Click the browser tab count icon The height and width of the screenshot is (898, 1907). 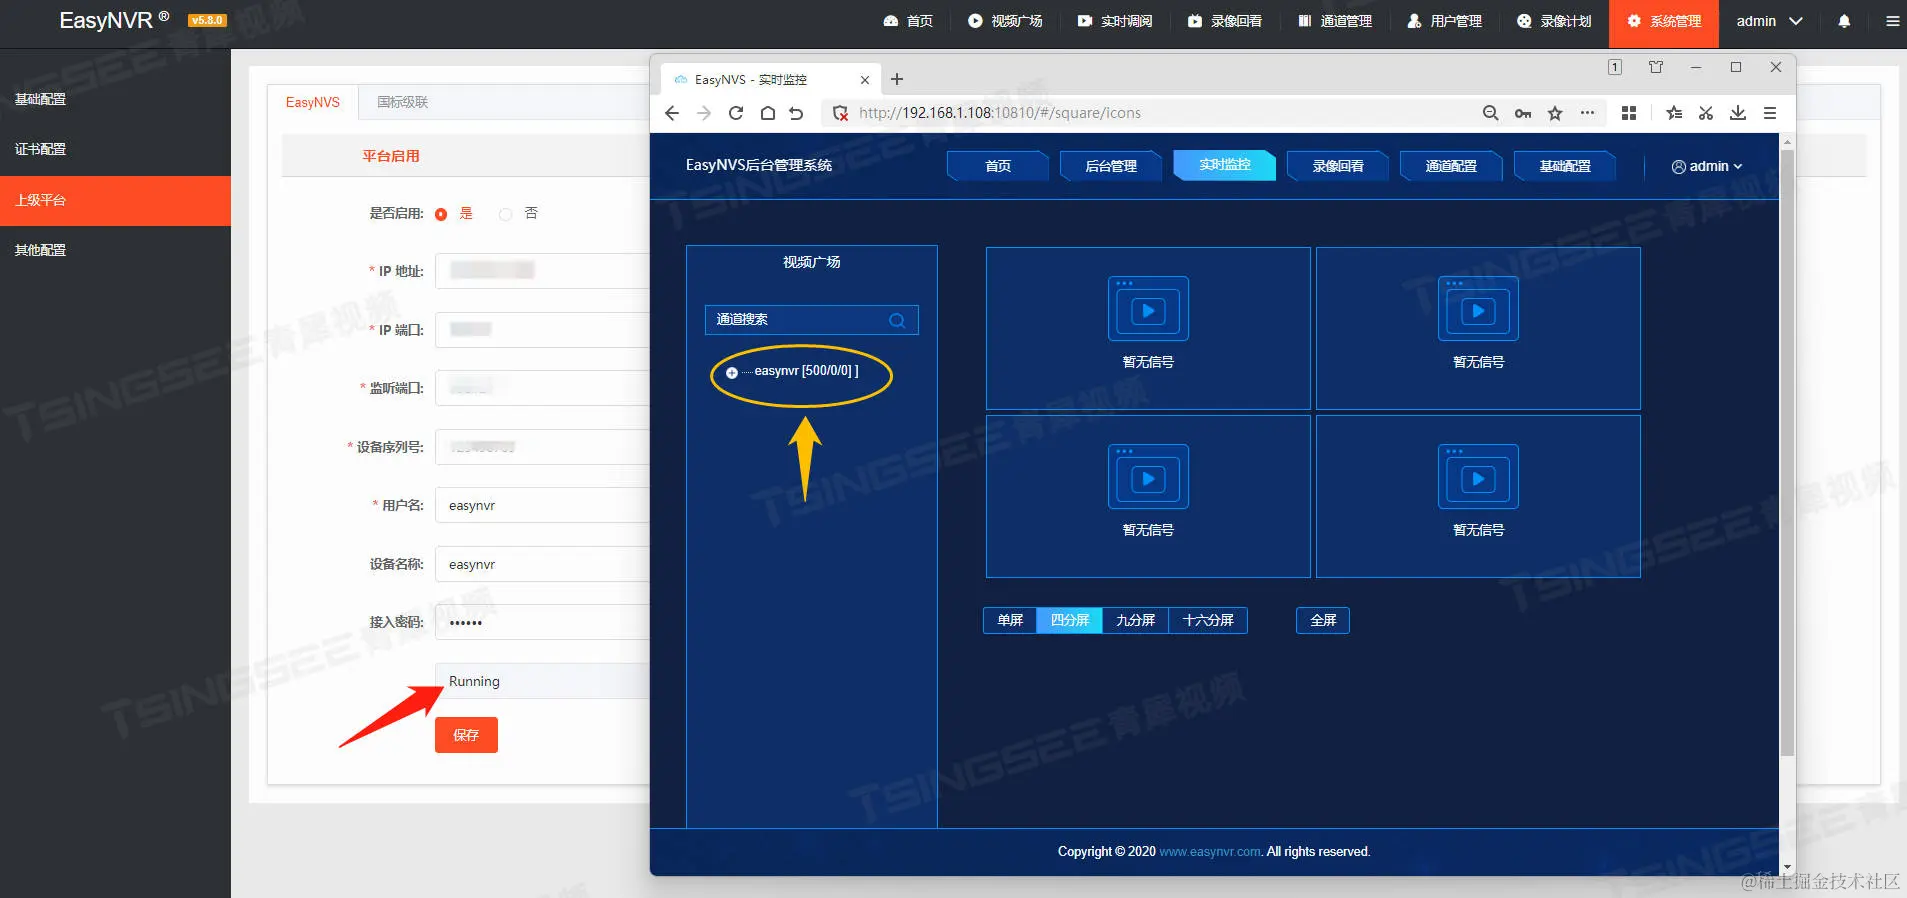(1615, 67)
